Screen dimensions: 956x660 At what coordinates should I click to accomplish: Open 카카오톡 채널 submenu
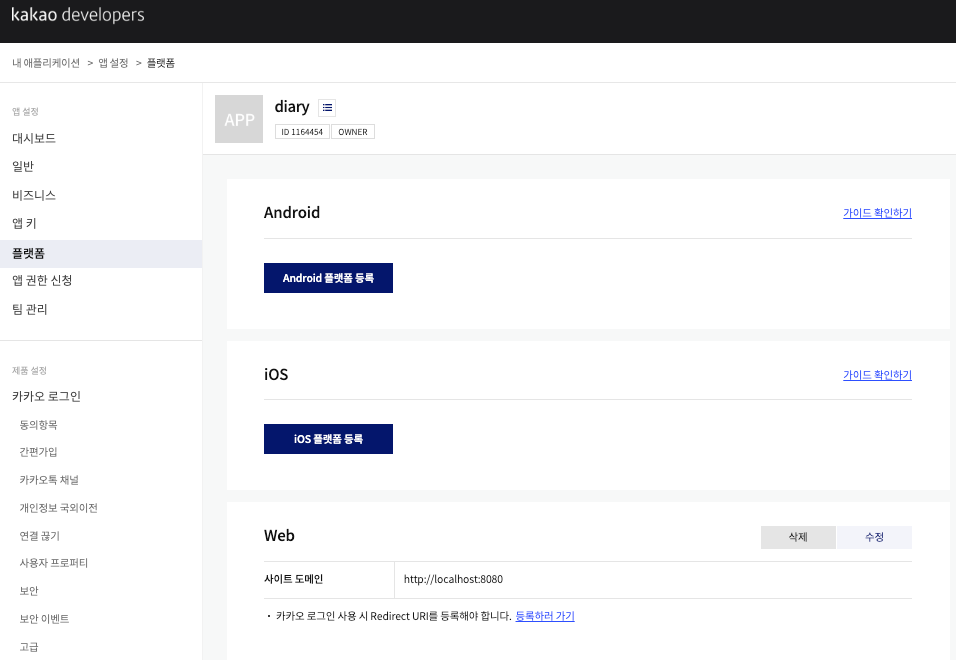coord(49,480)
